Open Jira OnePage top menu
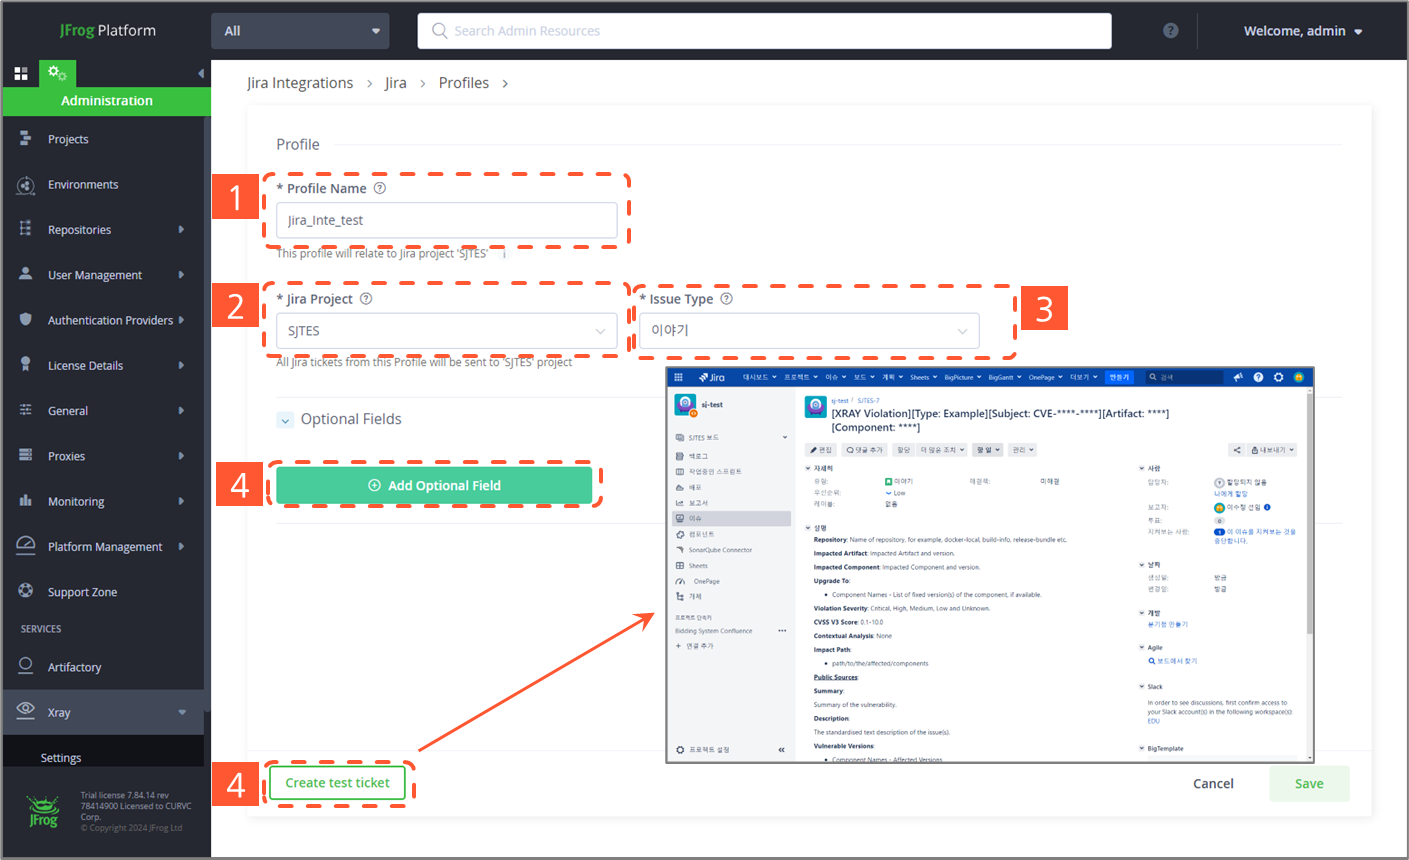Viewport: 1409px width, 860px height. pyautogui.click(x=1046, y=377)
